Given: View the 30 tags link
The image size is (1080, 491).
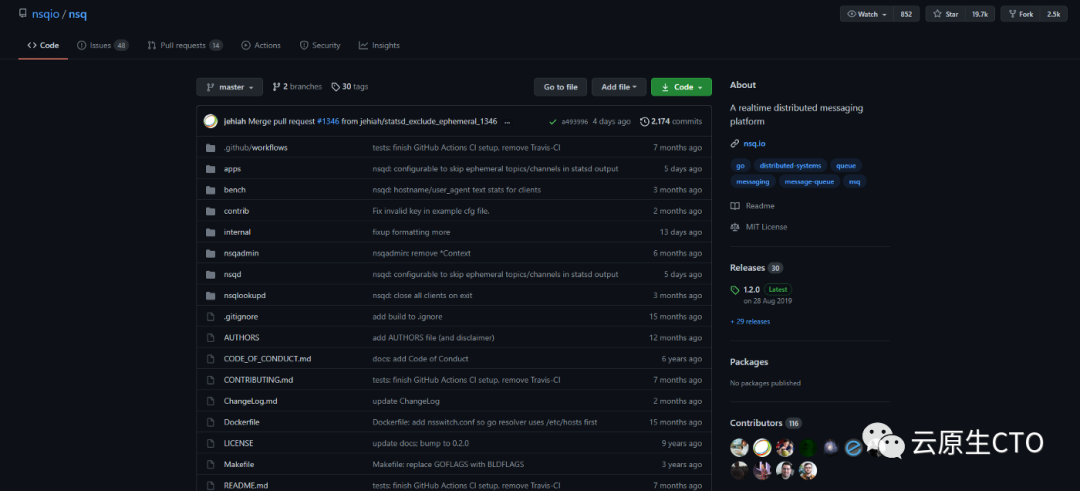Looking at the screenshot, I should tap(350, 87).
